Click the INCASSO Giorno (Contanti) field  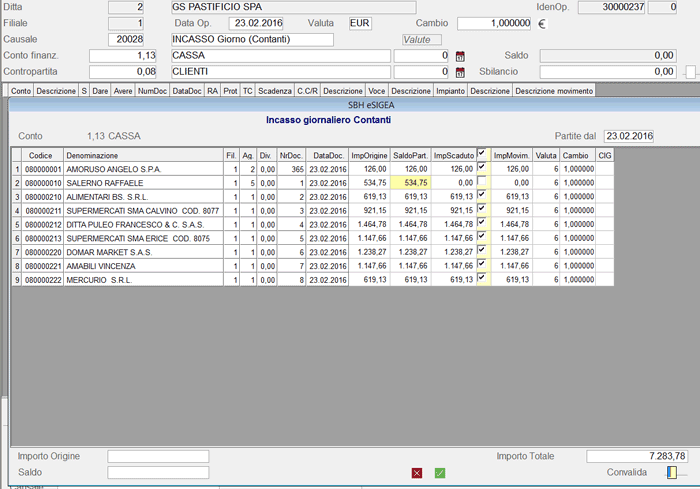coord(252,39)
